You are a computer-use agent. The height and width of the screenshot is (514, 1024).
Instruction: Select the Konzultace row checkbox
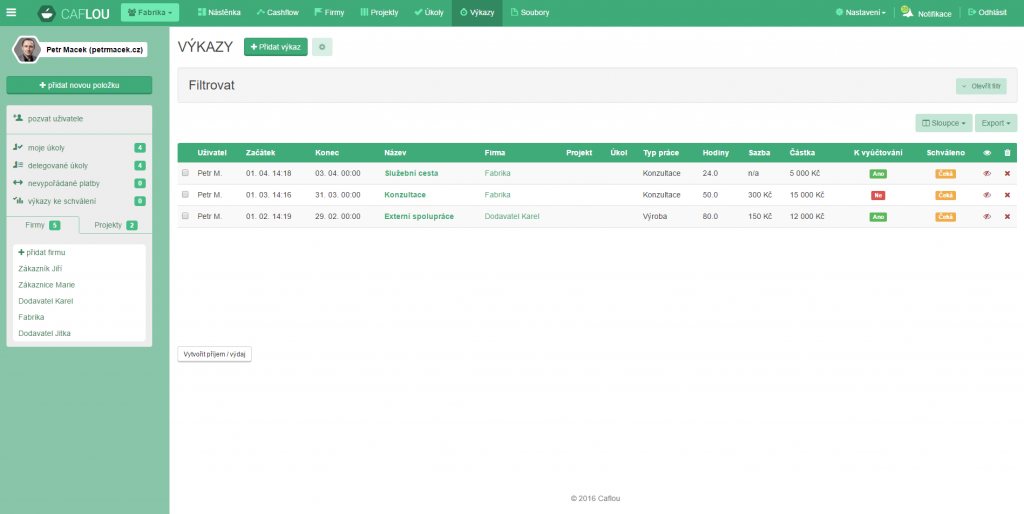click(x=185, y=195)
